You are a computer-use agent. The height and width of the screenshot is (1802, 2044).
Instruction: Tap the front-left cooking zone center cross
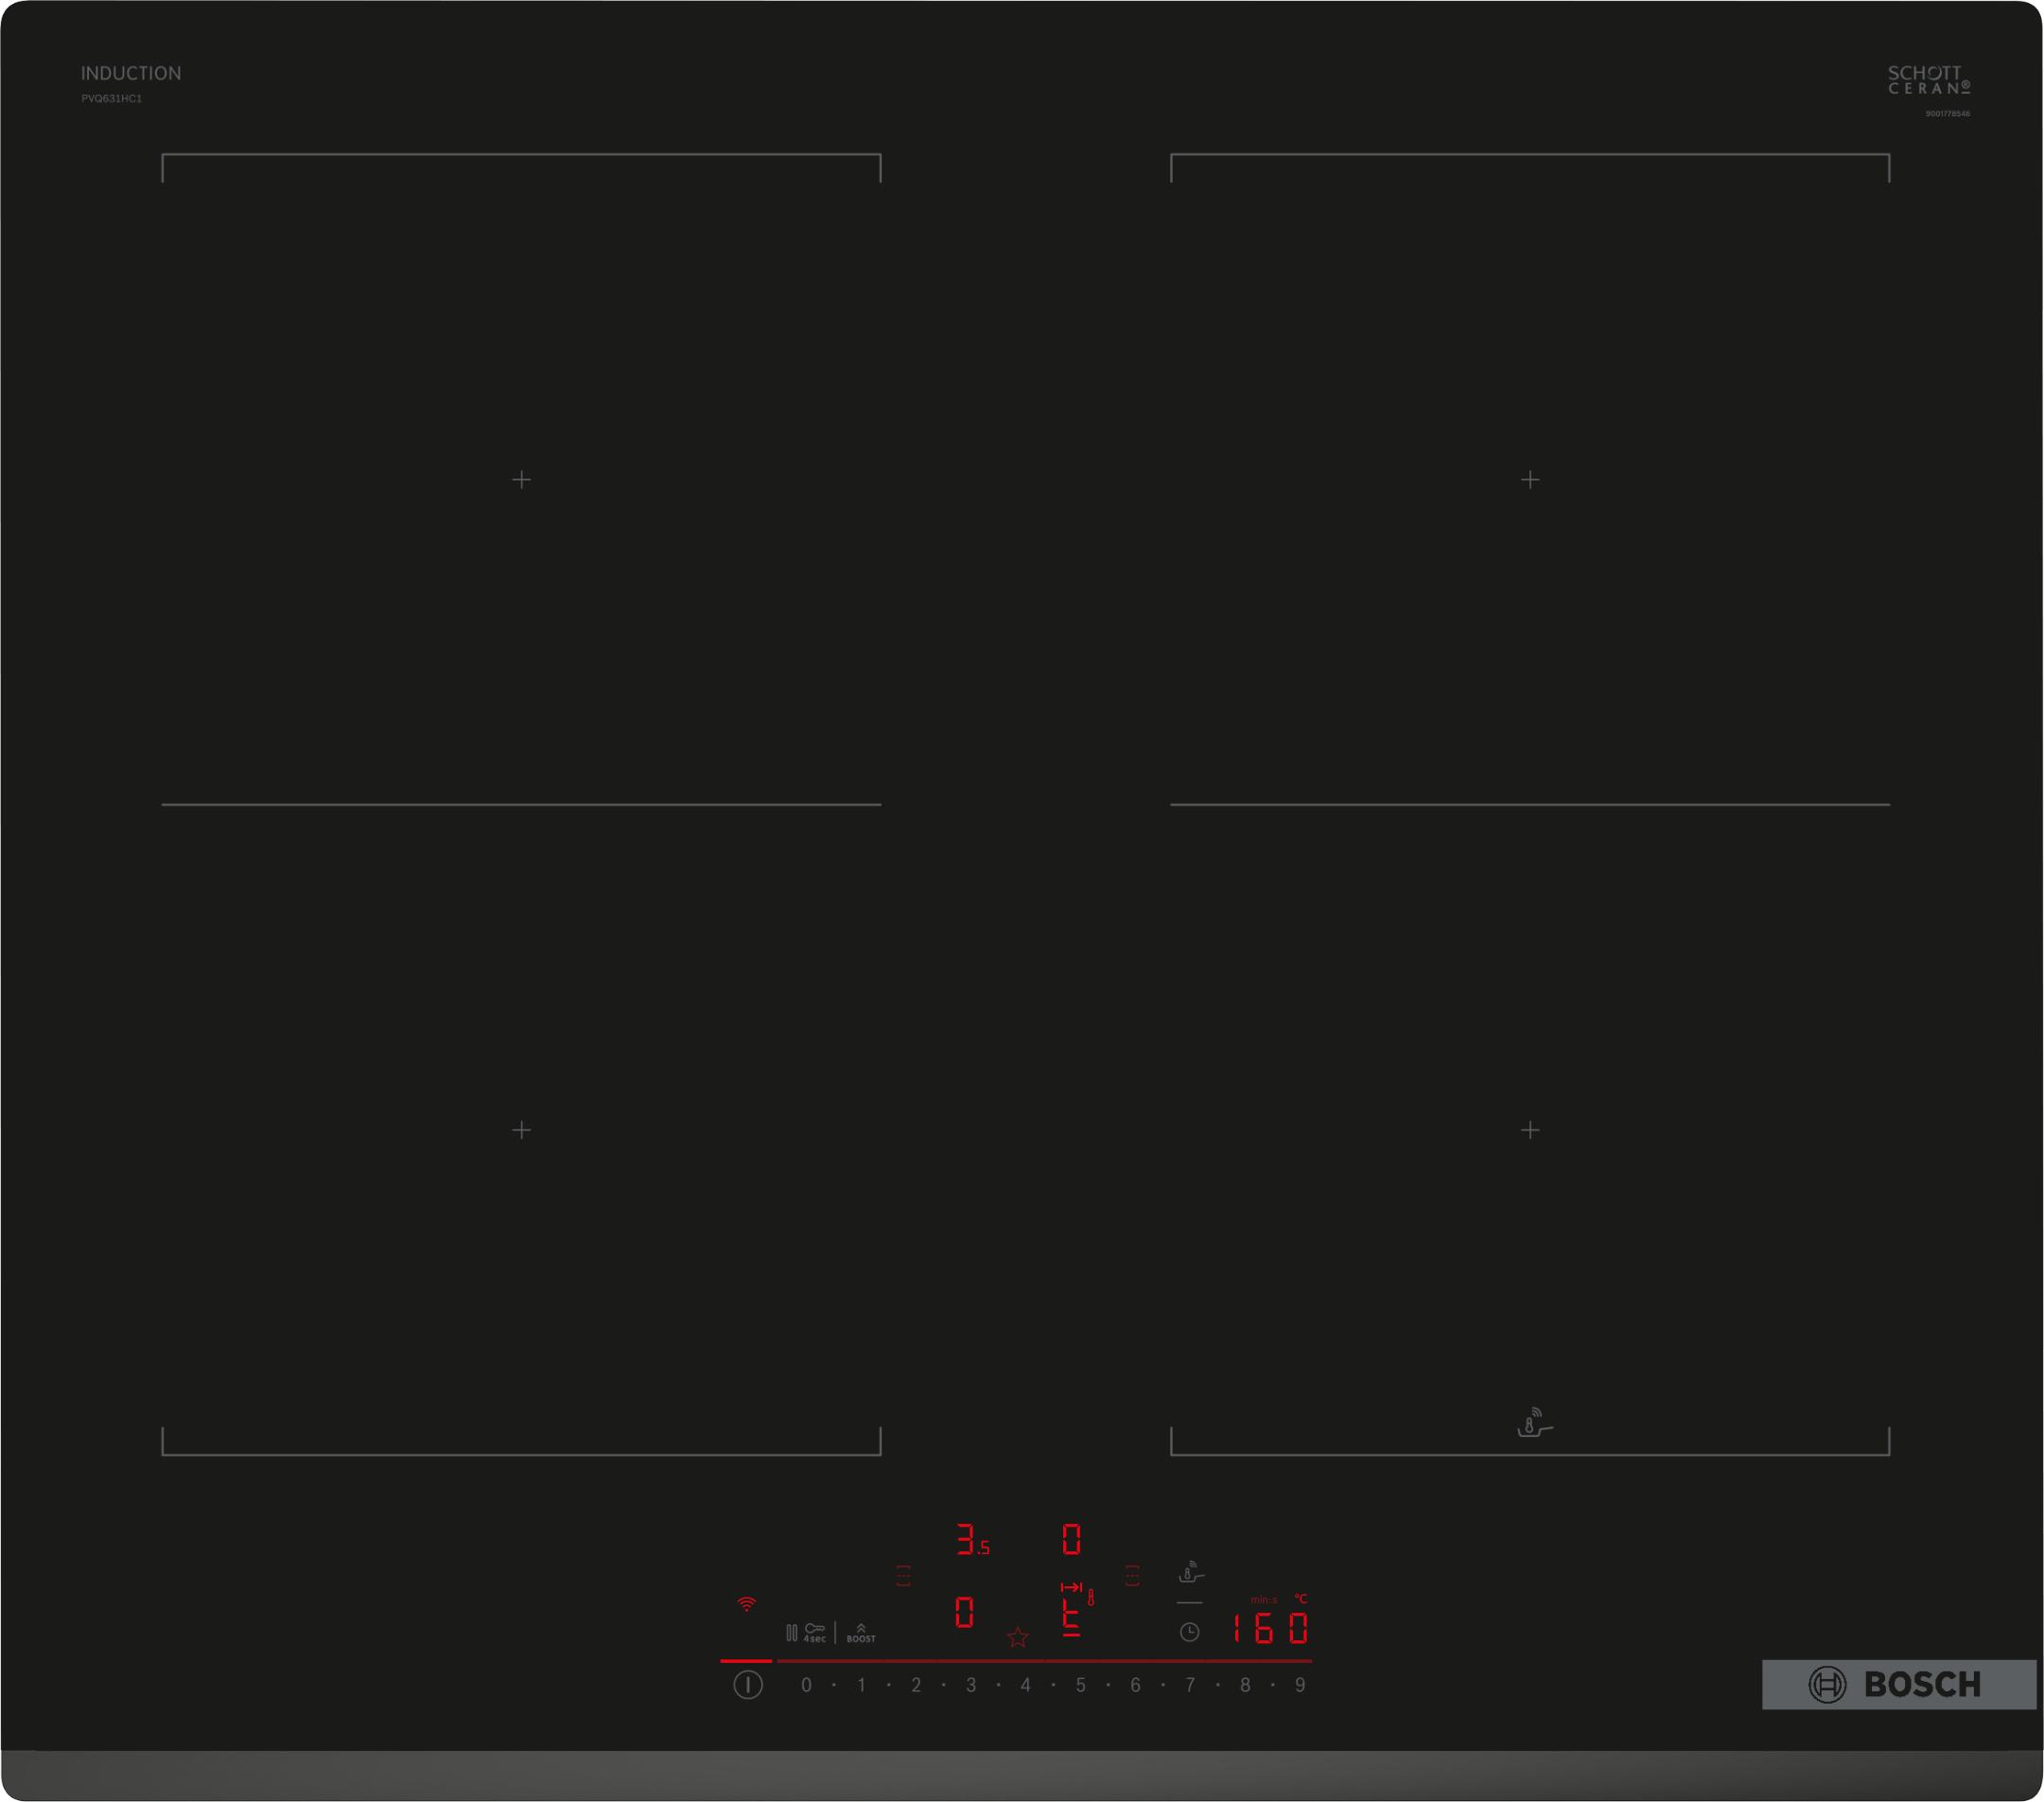[521, 1130]
